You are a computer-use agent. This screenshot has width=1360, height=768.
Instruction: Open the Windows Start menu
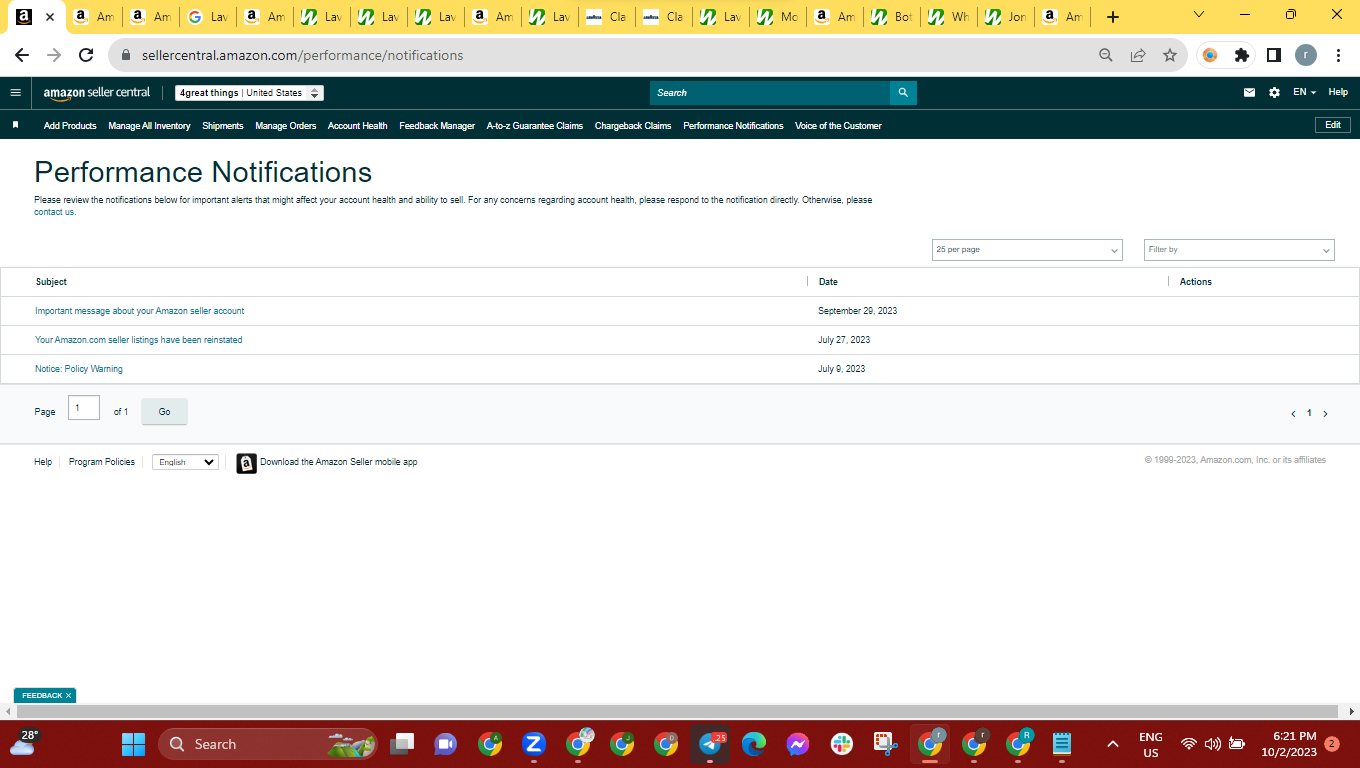pyautogui.click(x=134, y=744)
